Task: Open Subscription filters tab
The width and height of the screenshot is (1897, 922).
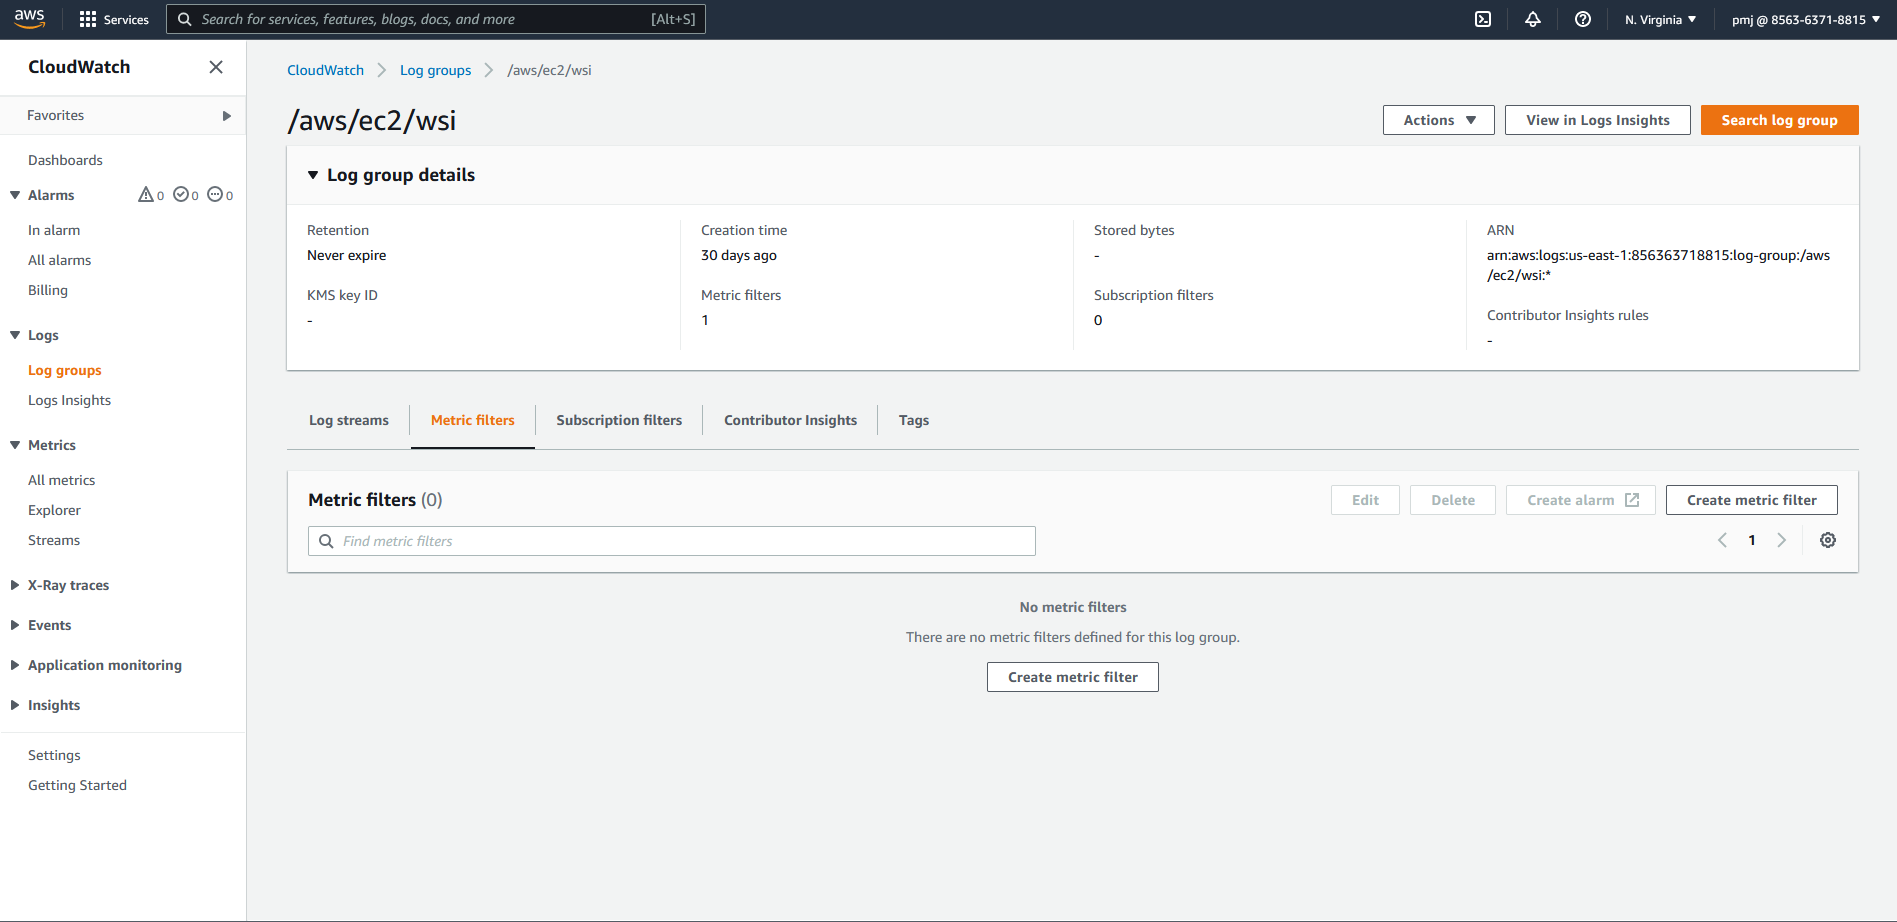Action: pyautogui.click(x=619, y=420)
